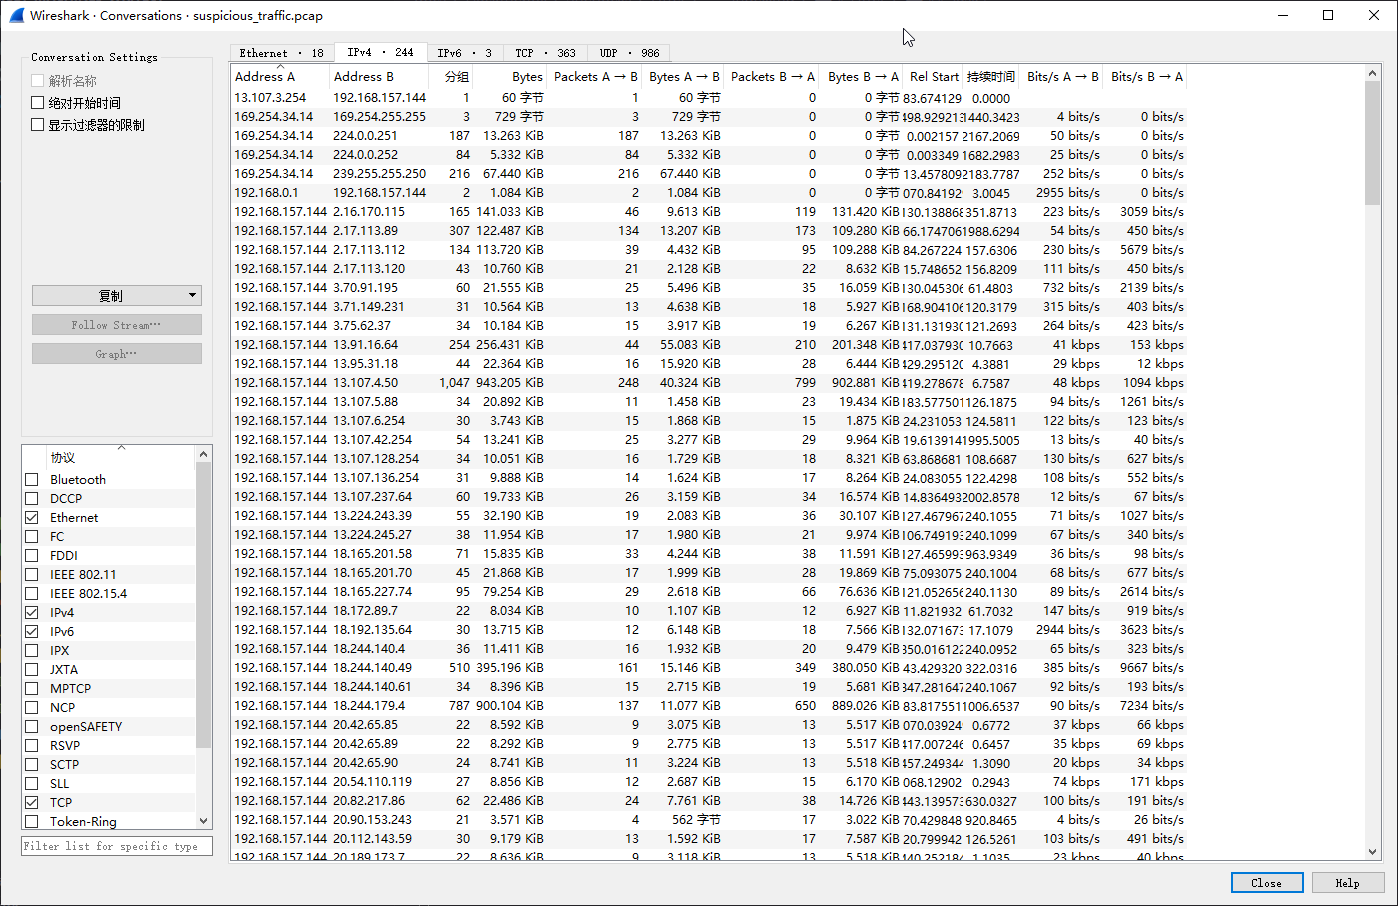Select the Token-Ring protocol entry
The height and width of the screenshot is (906, 1398).
[83, 822]
